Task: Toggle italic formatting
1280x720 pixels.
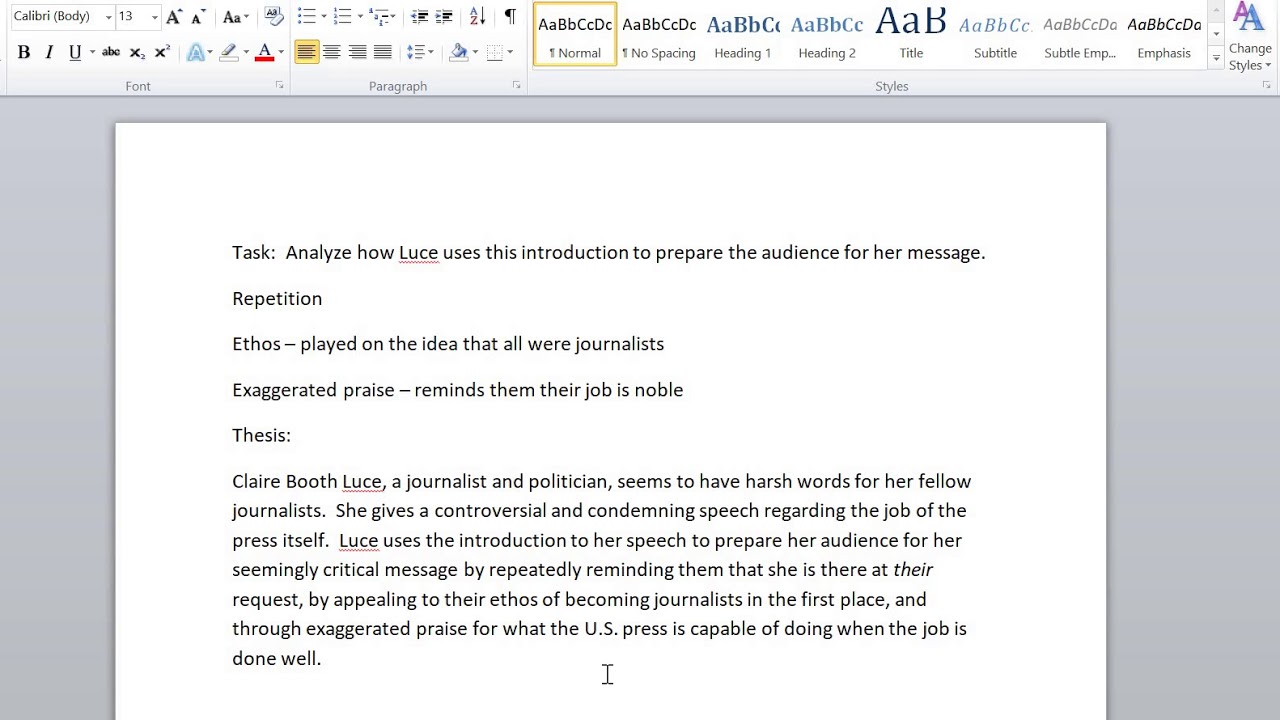Action: coord(49,52)
